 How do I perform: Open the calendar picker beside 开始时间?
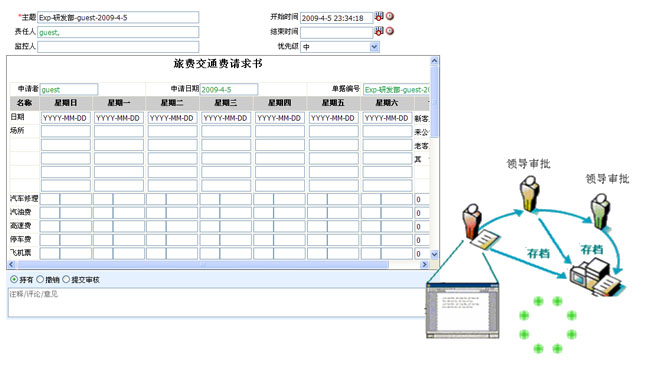379,17
